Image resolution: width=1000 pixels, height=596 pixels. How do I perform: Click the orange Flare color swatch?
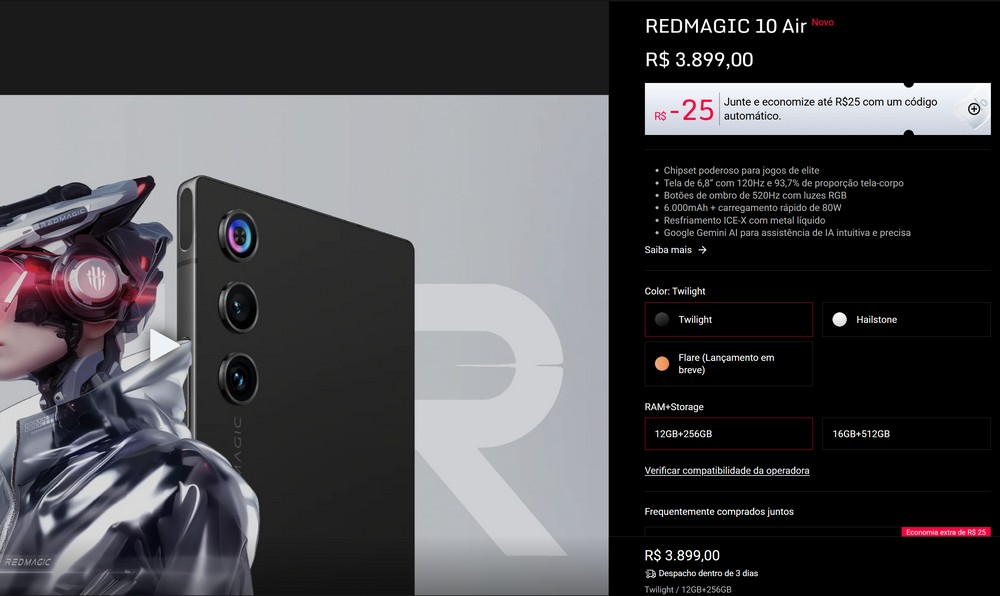coord(662,363)
